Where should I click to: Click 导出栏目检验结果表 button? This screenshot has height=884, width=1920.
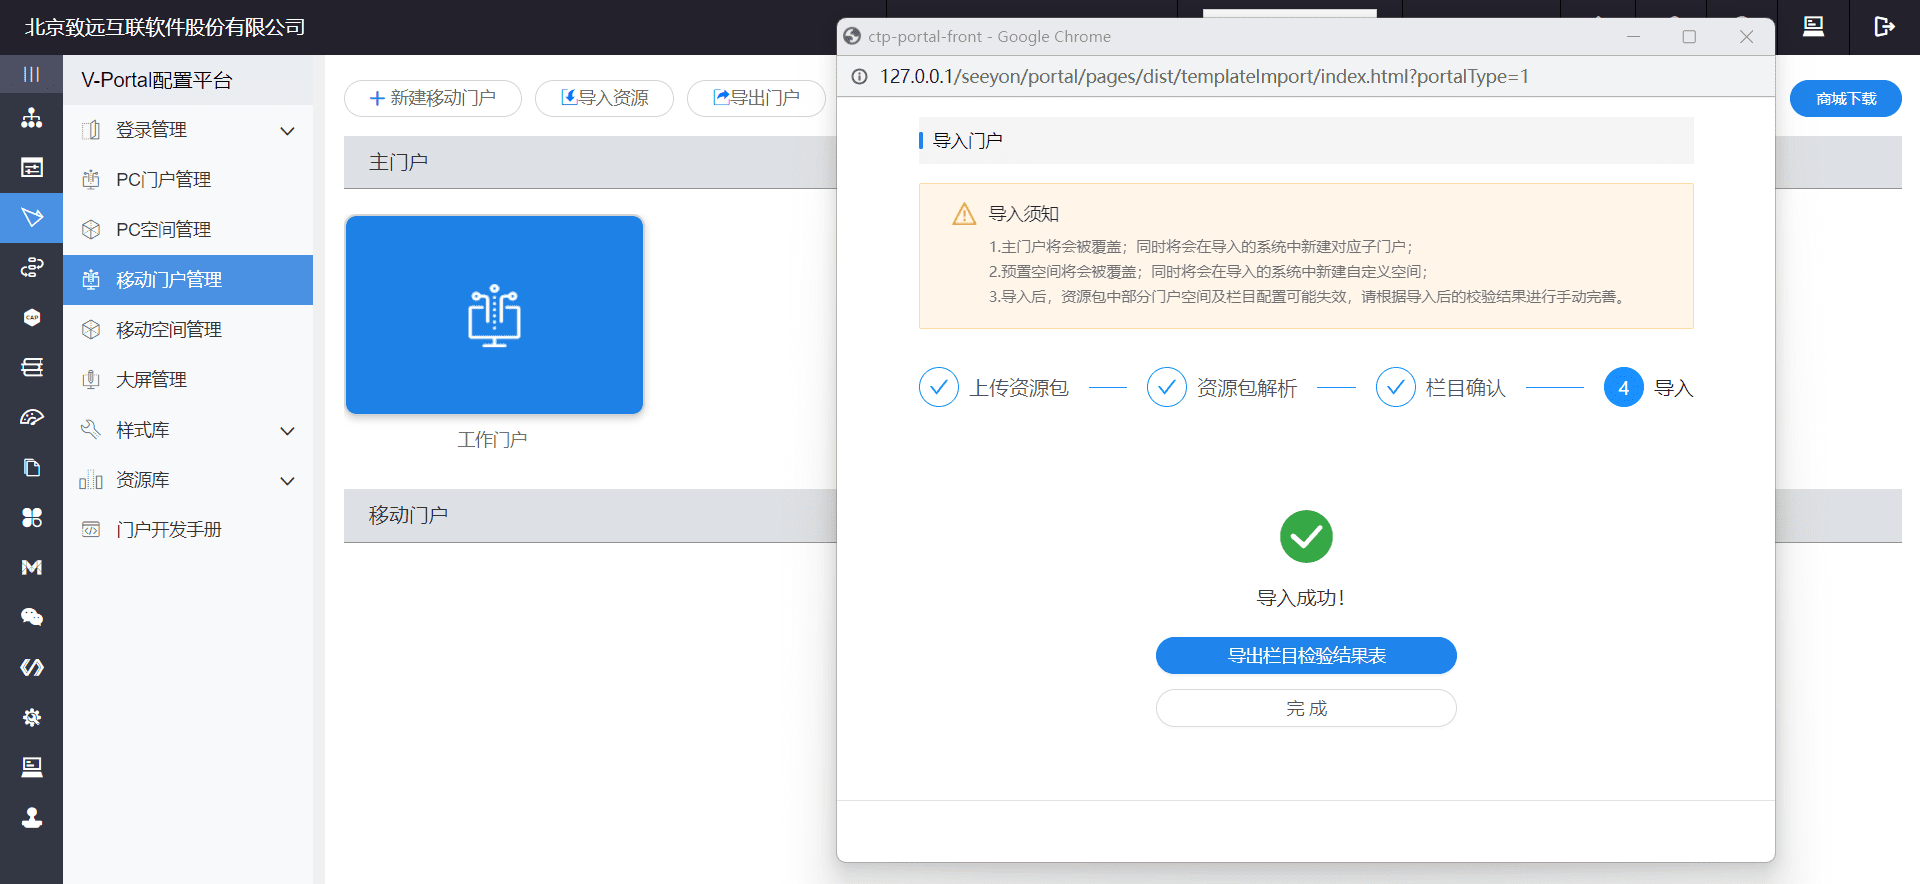[1306, 656]
